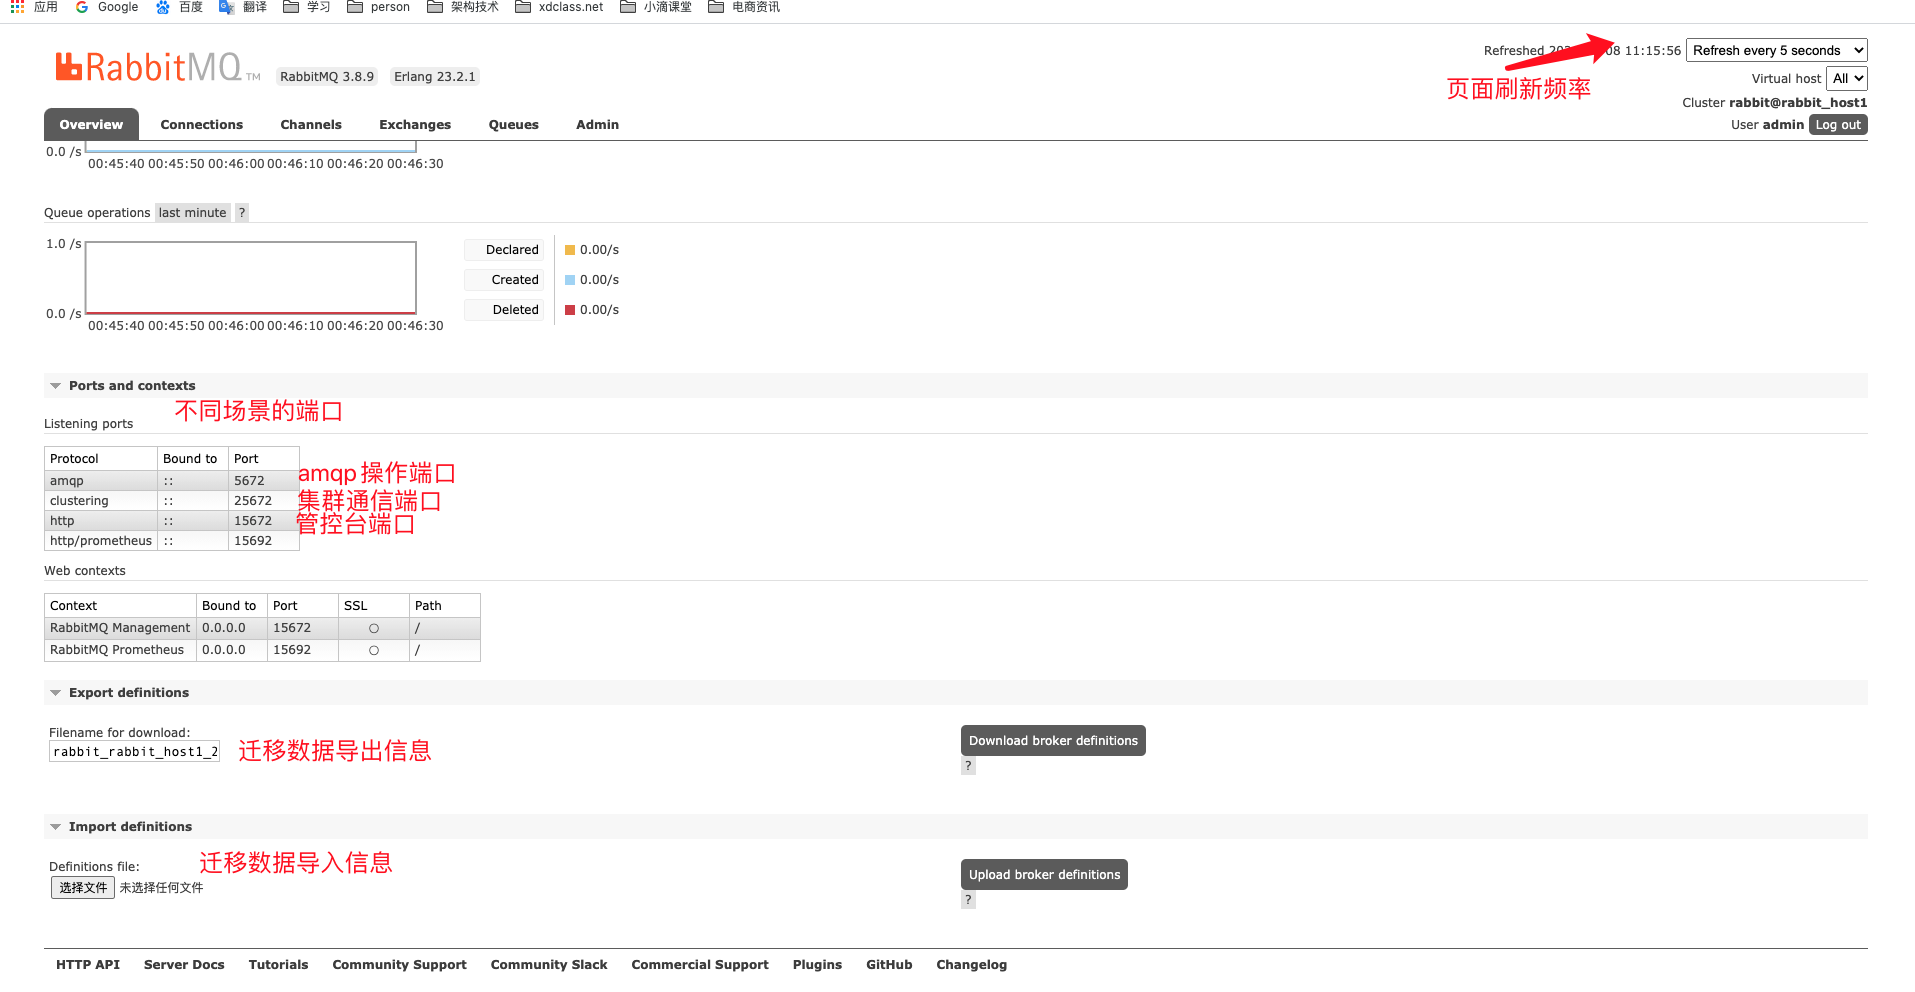
Task: Click the amqp protocol row
Action: pyautogui.click(x=172, y=481)
